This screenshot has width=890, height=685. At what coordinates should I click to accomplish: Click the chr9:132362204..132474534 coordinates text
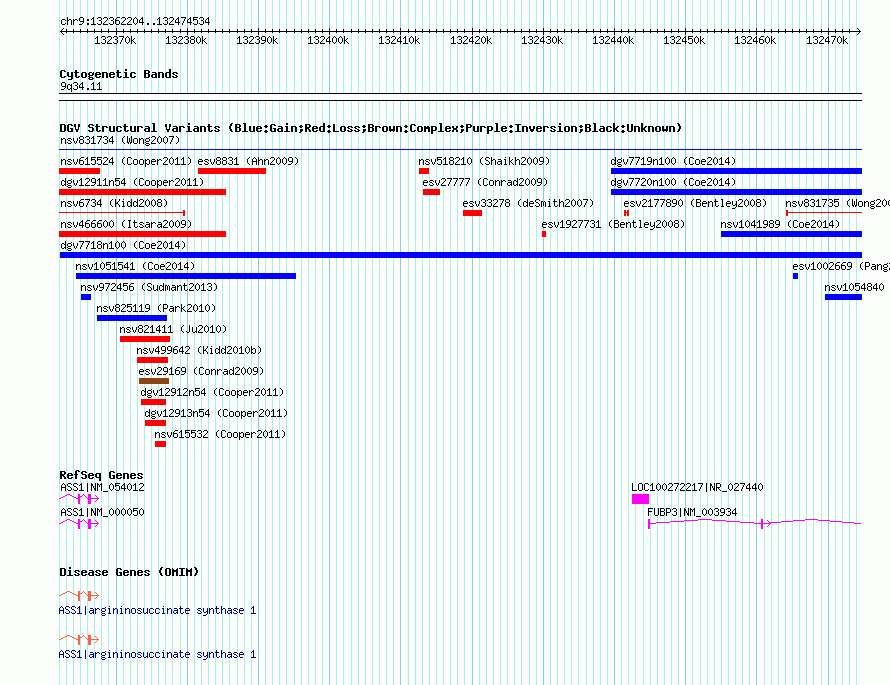pyautogui.click(x=135, y=21)
